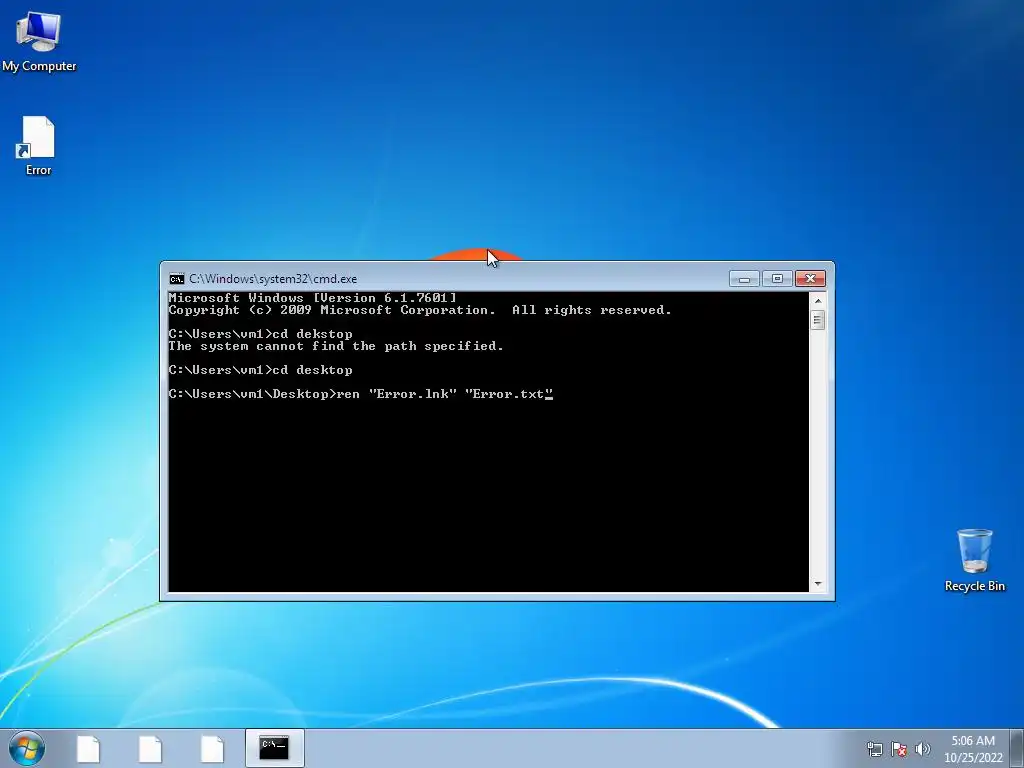Maximize the cmd.exe window
Image resolution: width=1024 pixels, height=768 pixels.
[777, 279]
